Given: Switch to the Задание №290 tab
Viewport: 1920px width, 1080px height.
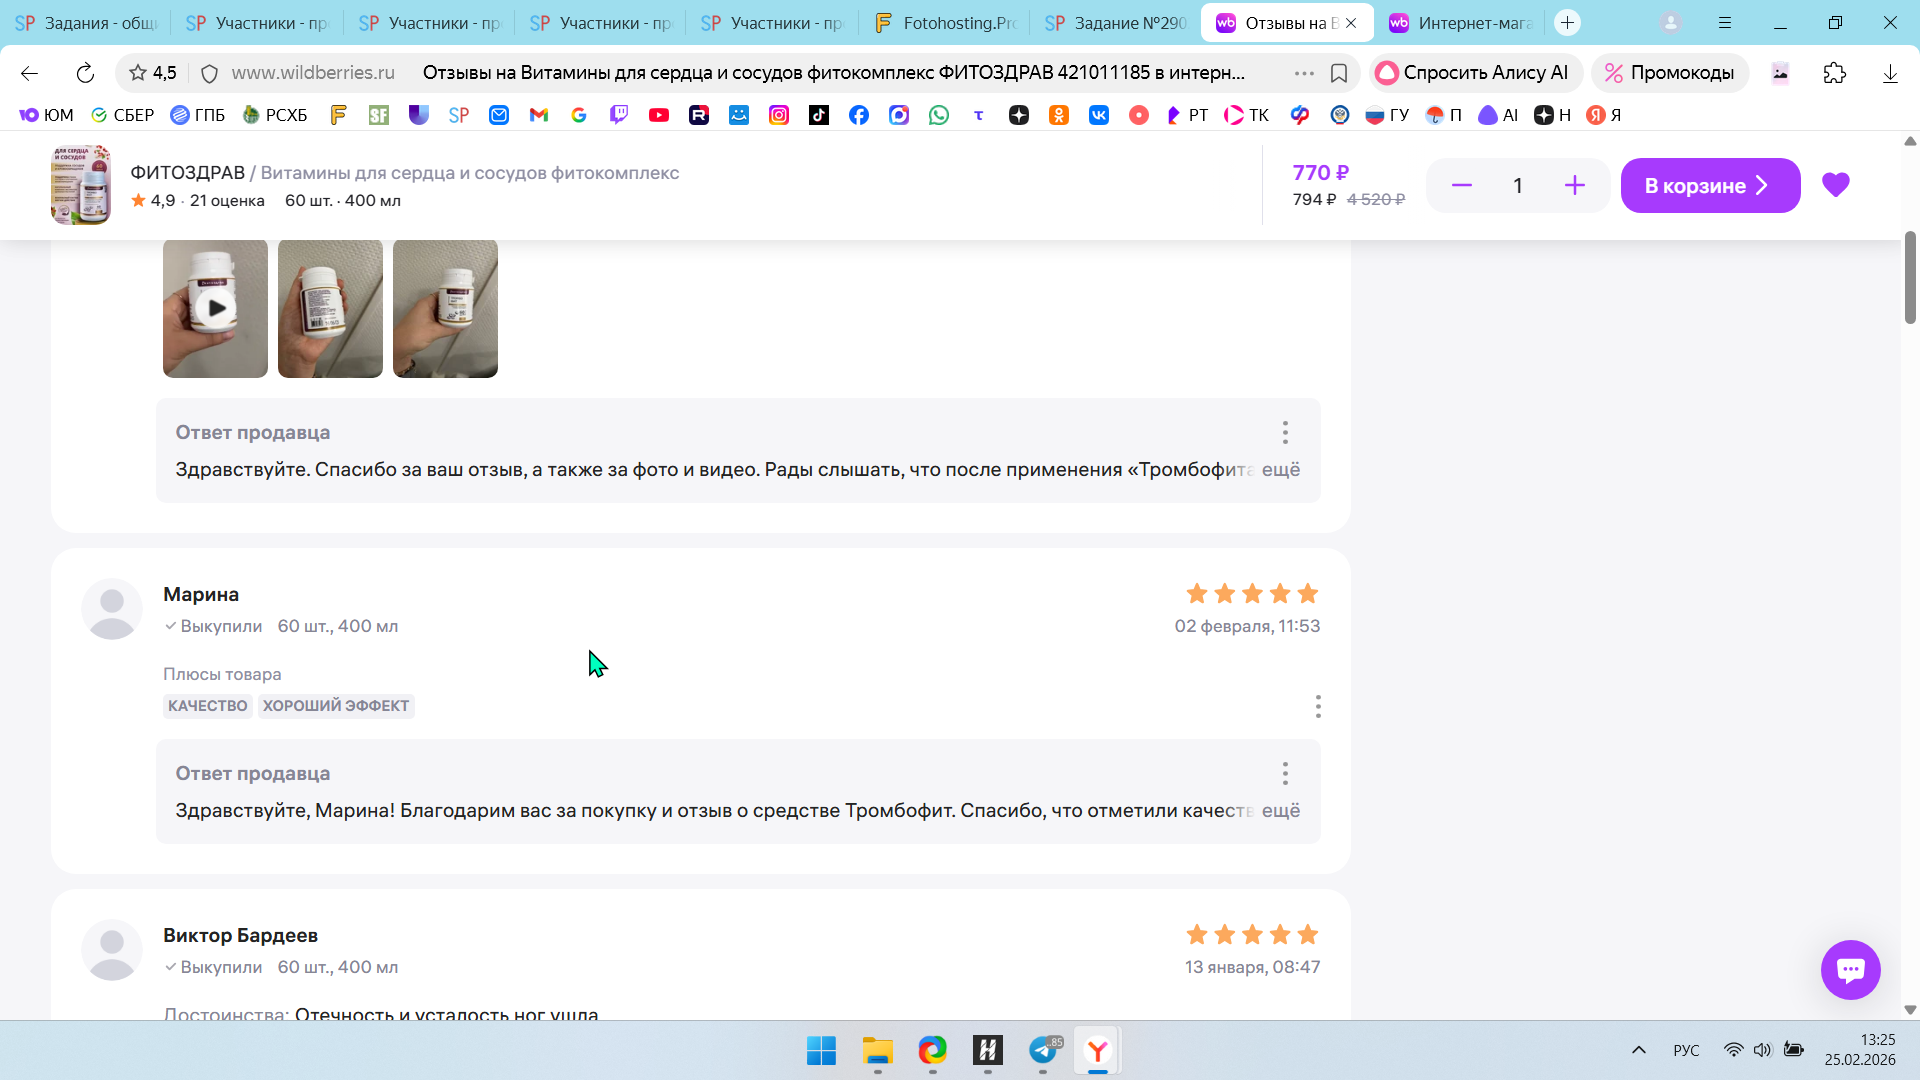Looking at the screenshot, I should pyautogui.click(x=1116, y=23).
